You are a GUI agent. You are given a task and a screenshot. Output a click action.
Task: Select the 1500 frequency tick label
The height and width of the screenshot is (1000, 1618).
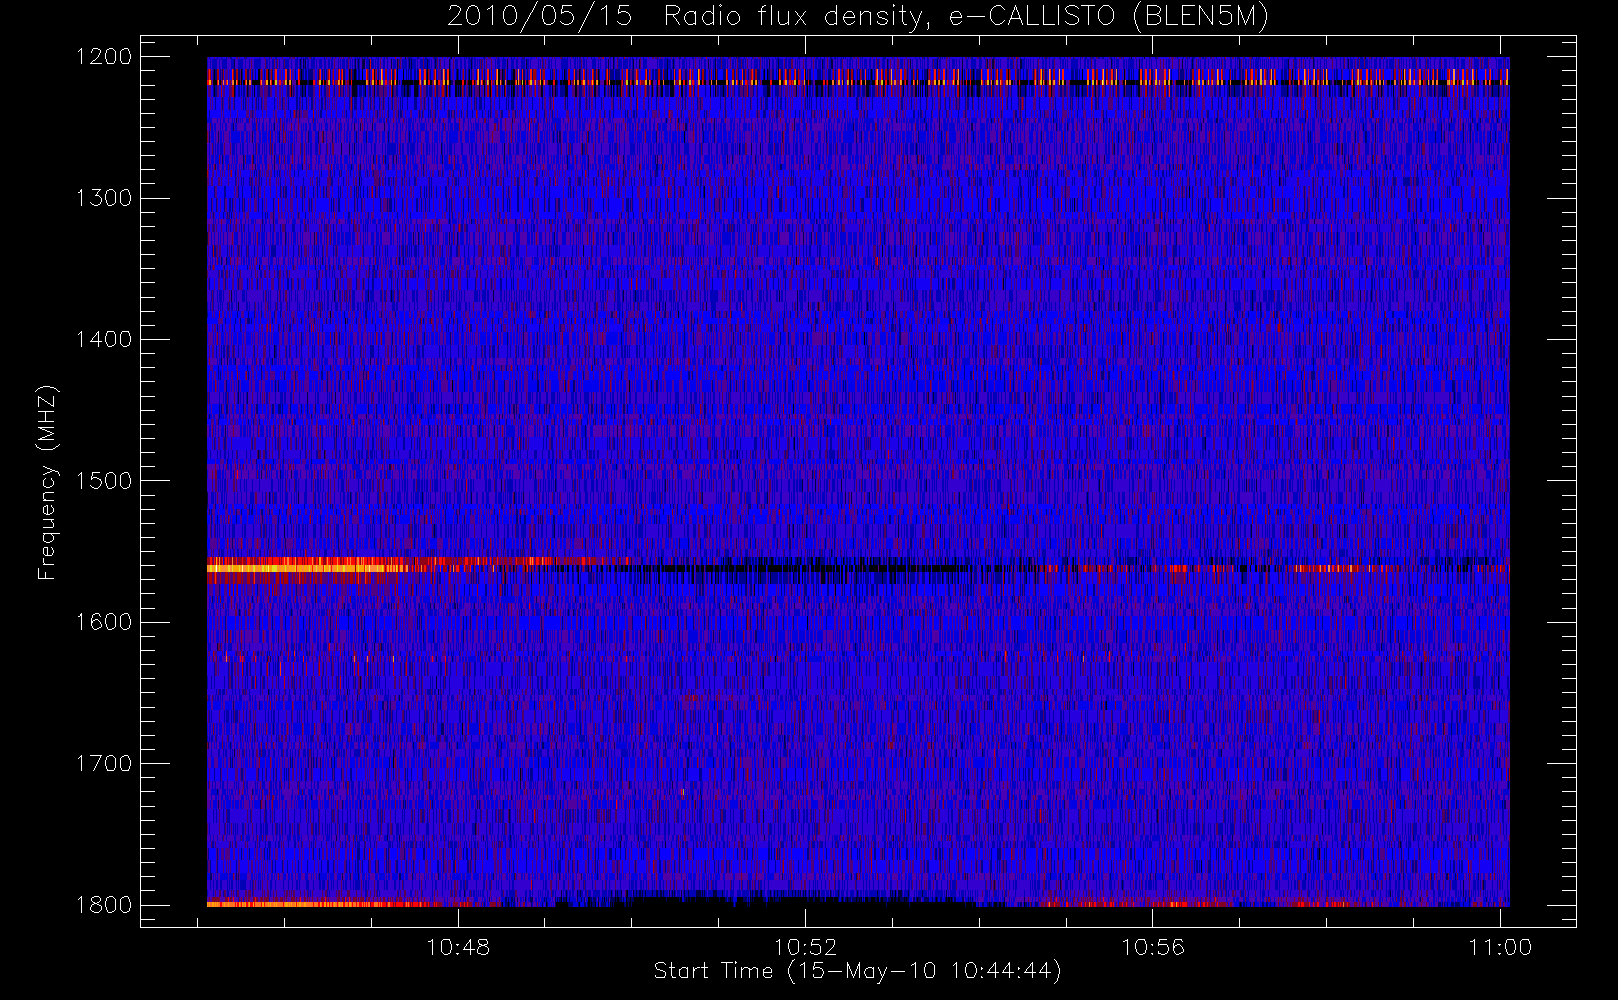coord(104,480)
